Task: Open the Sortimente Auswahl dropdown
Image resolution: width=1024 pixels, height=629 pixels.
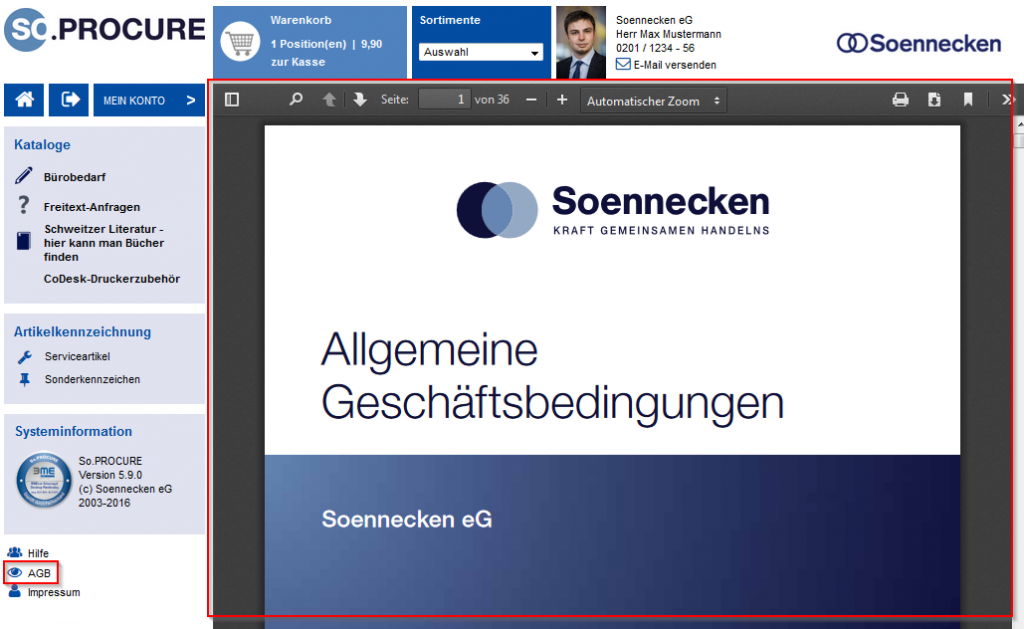Action: 481,52
